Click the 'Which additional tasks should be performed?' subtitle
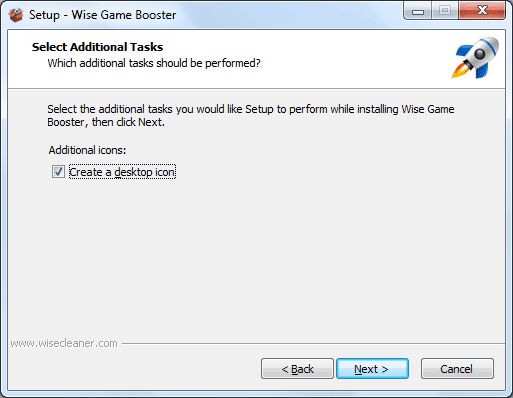513x398 pixels. 154,63
